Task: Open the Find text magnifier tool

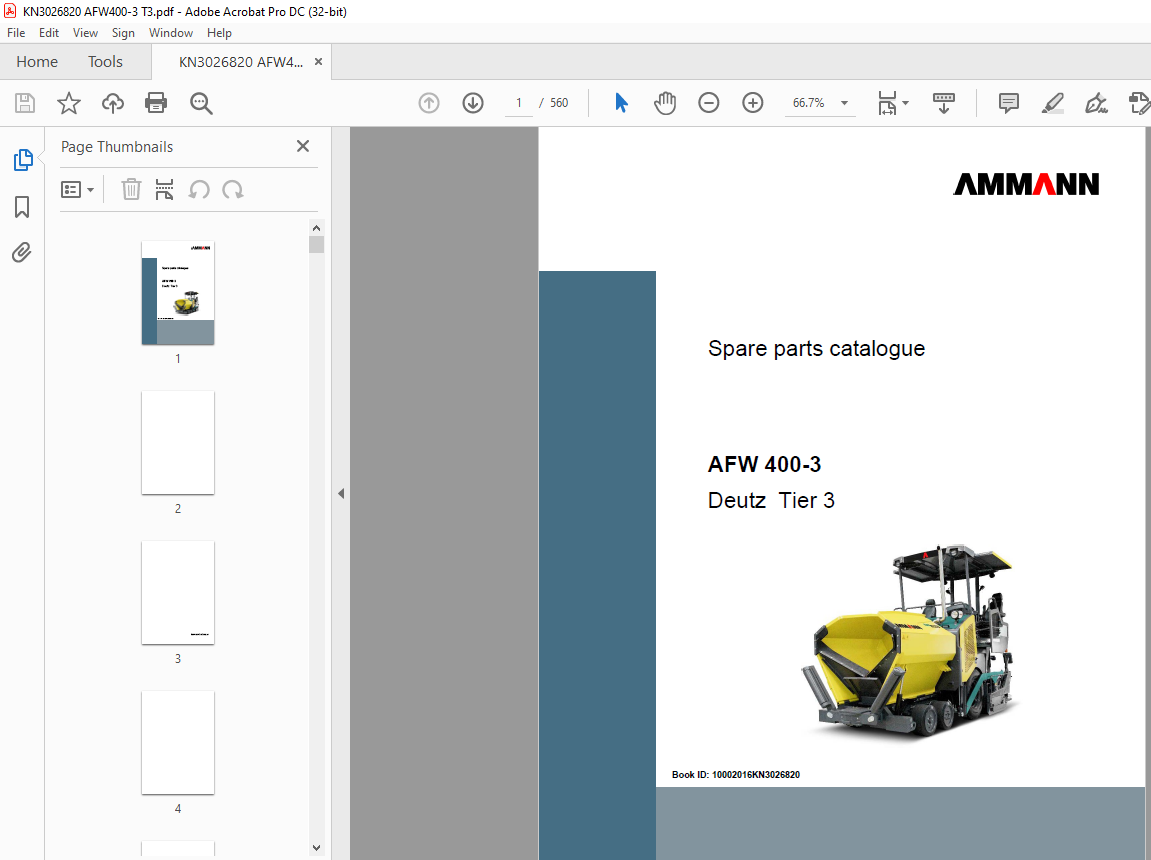Action: coord(201,103)
